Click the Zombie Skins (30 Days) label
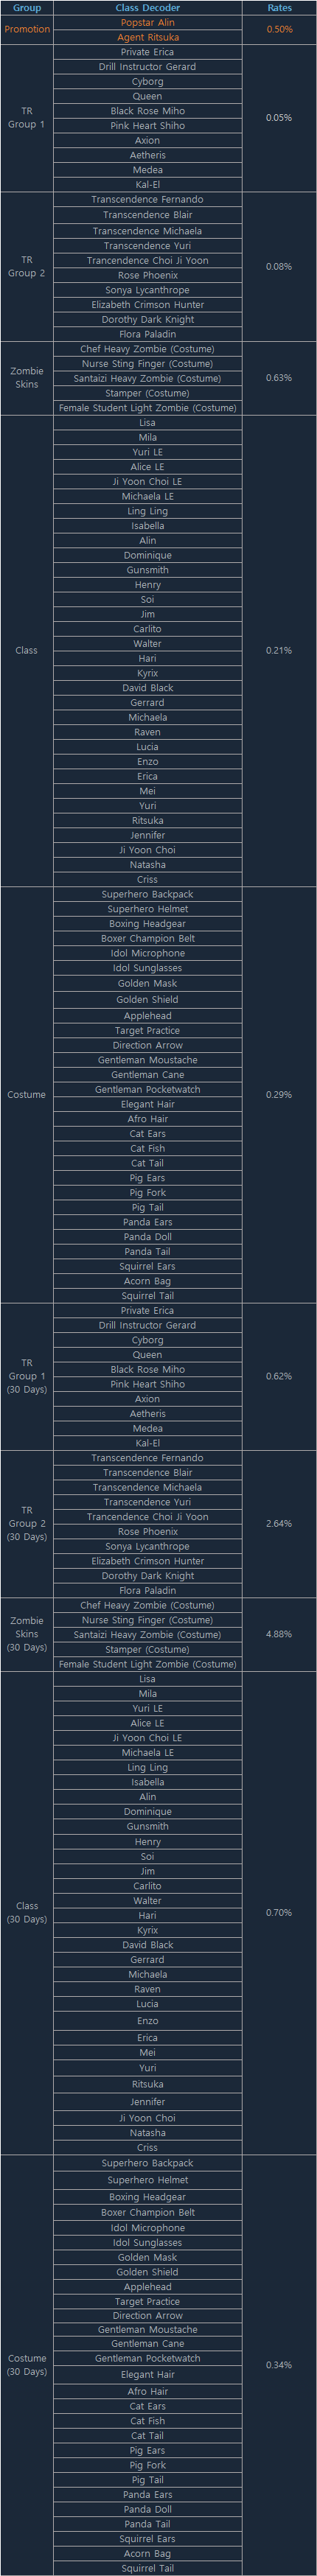317x2576 pixels. pyautogui.click(x=27, y=1634)
